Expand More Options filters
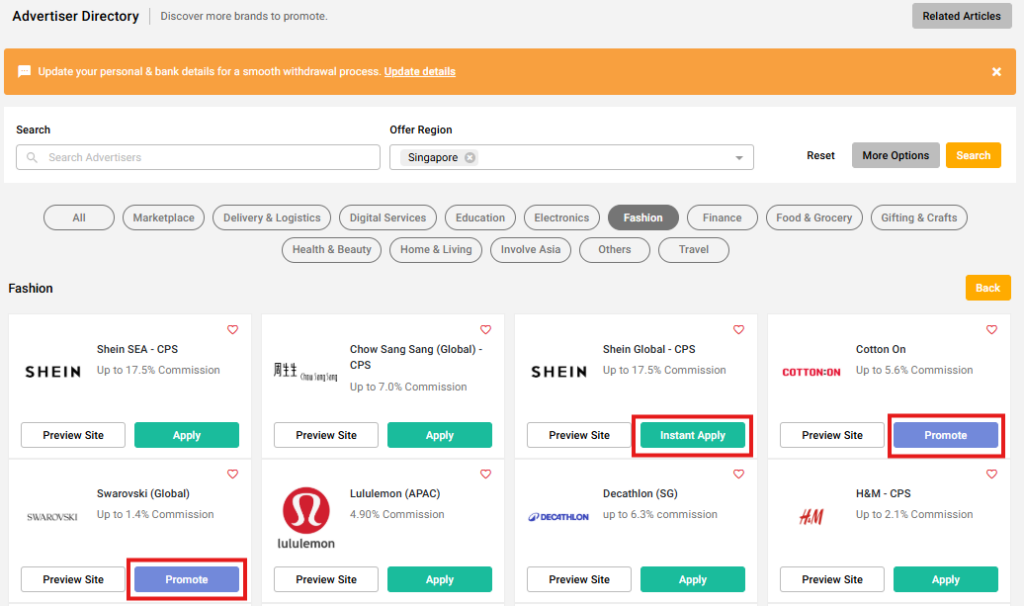Viewport: 1024px width, 606px height. click(x=895, y=155)
